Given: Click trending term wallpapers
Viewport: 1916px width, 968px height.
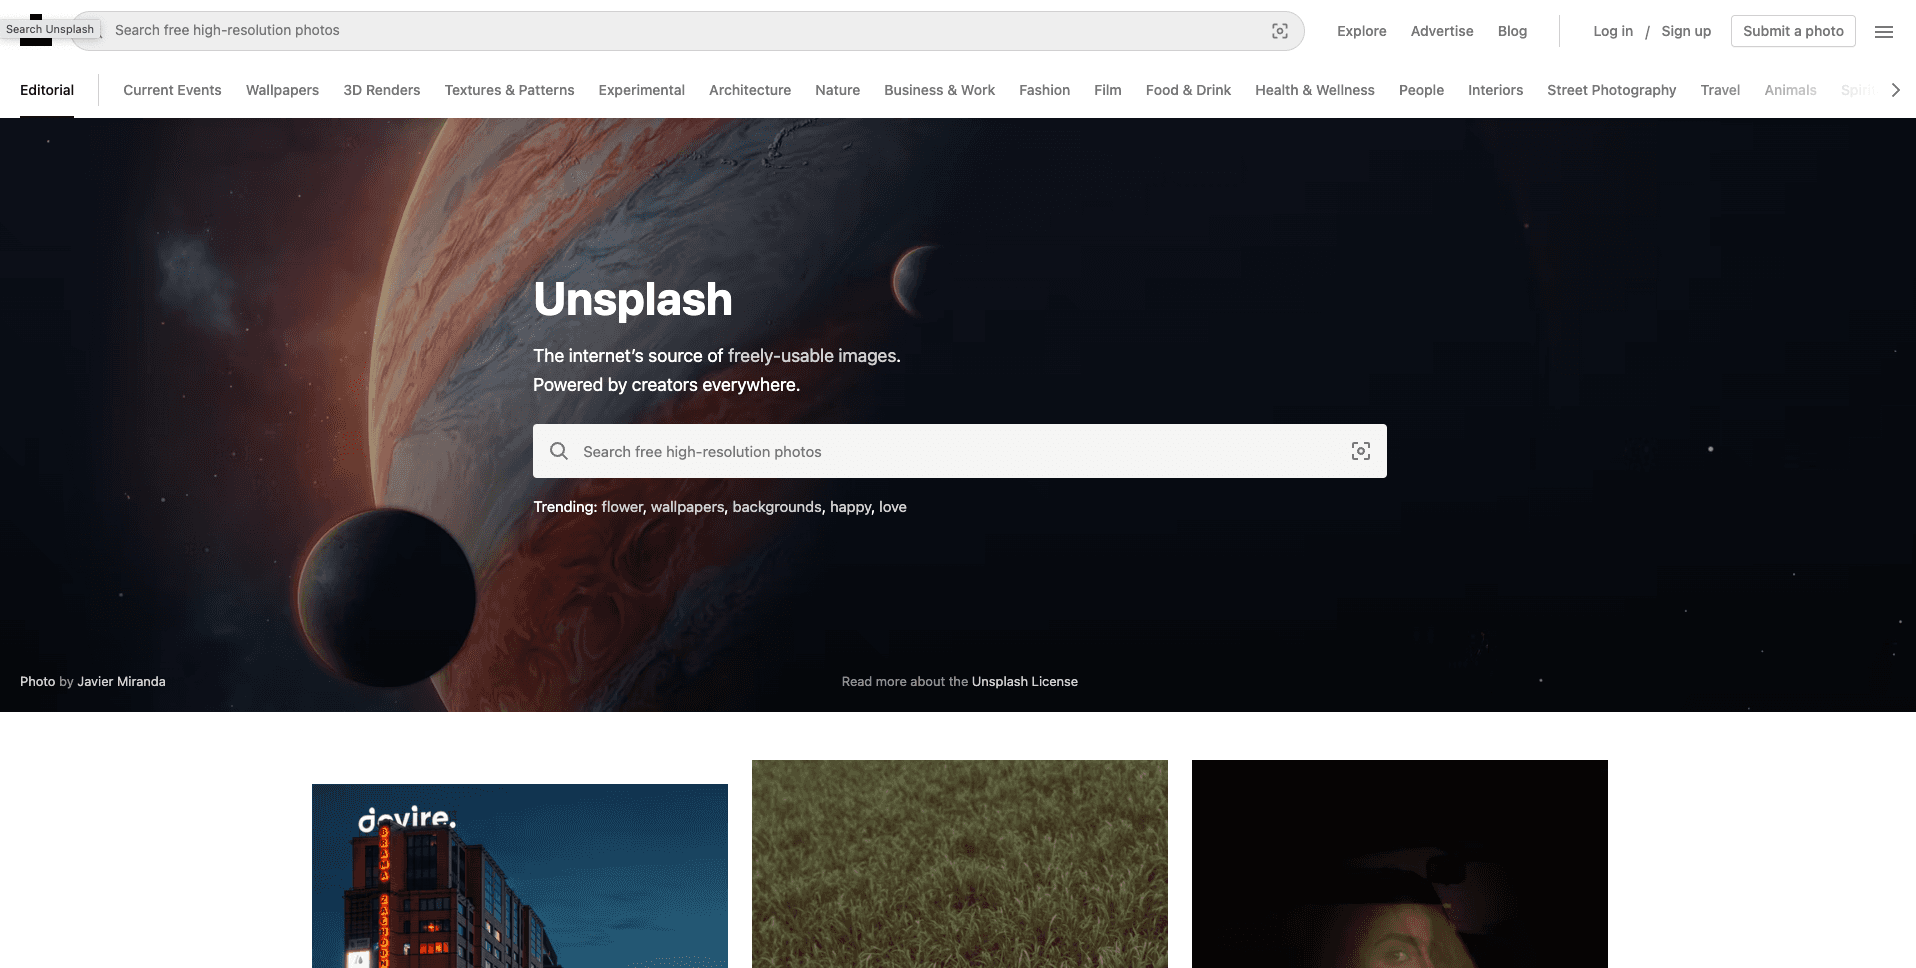Looking at the screenshot, I should pyautogui.click(x=687, y=507).
